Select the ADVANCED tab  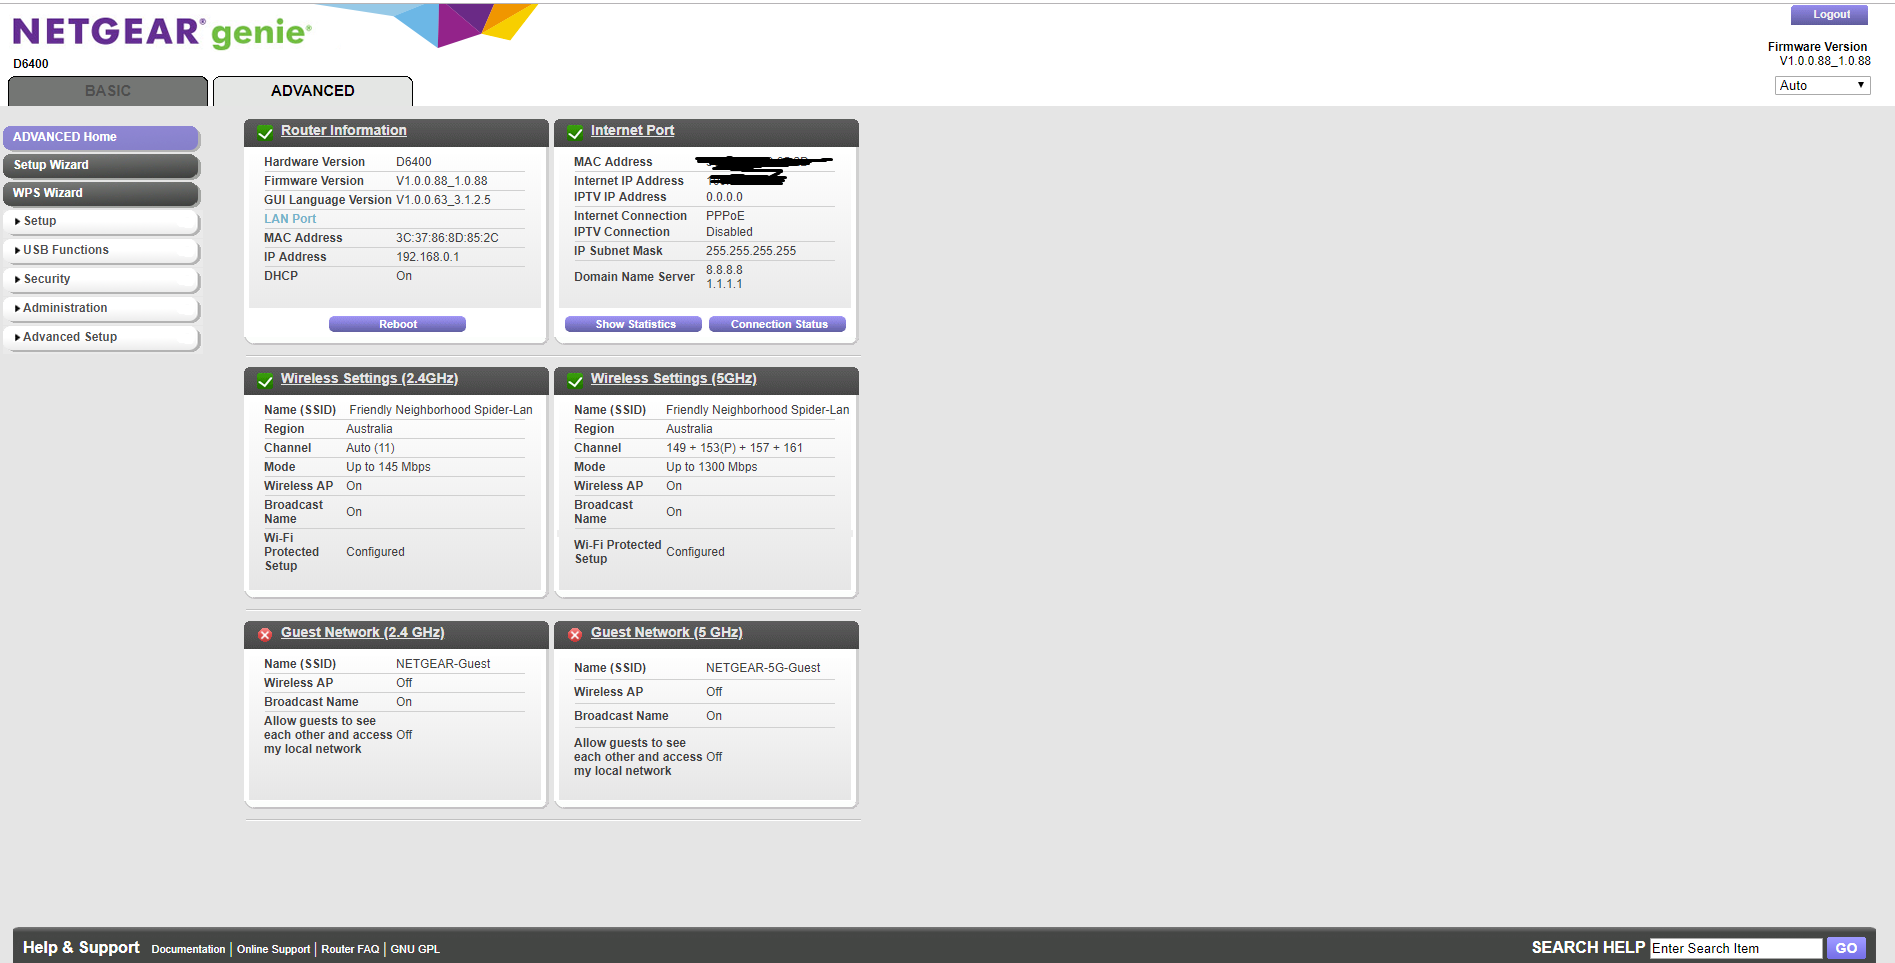coord(313,91)
